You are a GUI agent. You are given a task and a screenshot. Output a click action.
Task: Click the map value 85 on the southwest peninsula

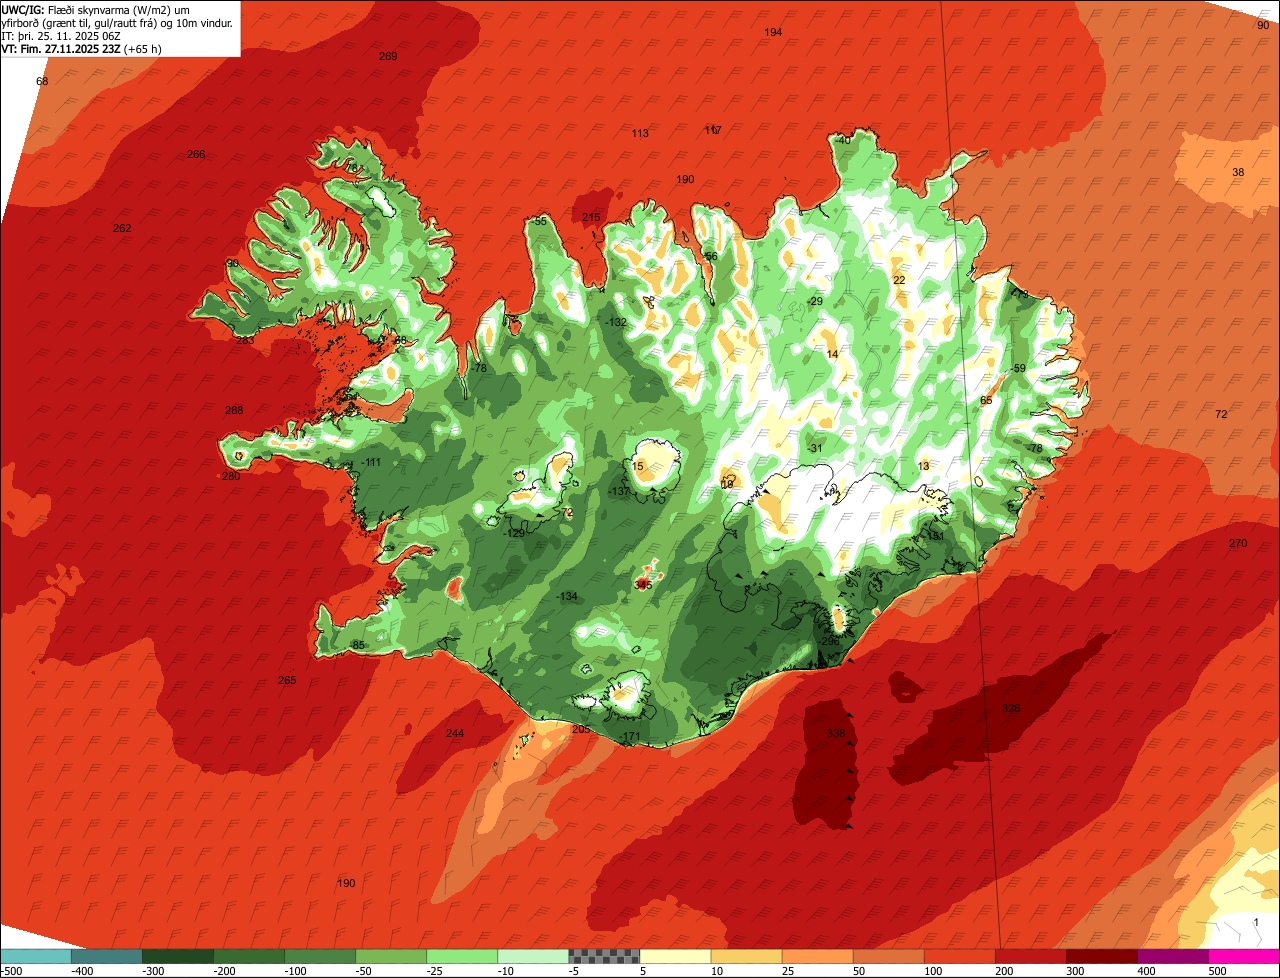(359, 645)
